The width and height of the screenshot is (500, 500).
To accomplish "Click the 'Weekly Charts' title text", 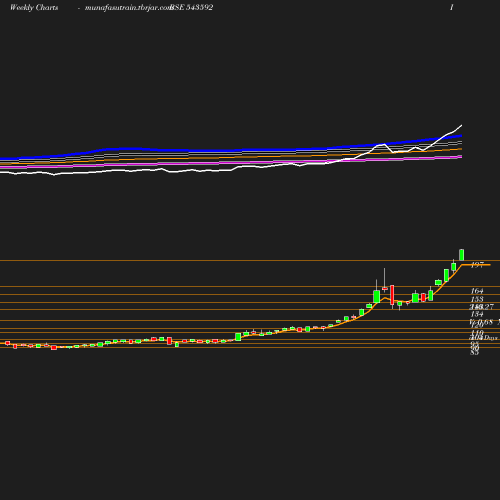I will (34, 7).
